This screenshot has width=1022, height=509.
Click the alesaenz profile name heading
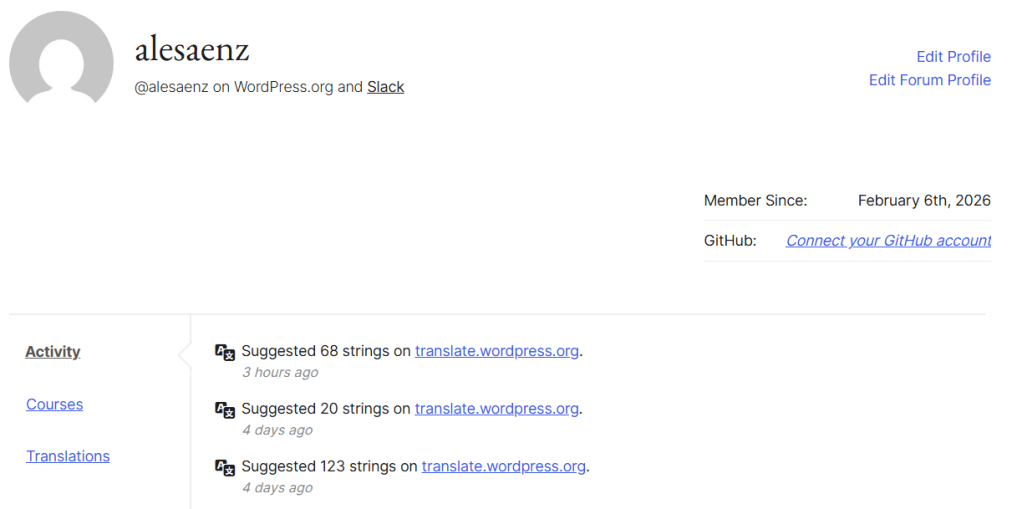[192, 49]
